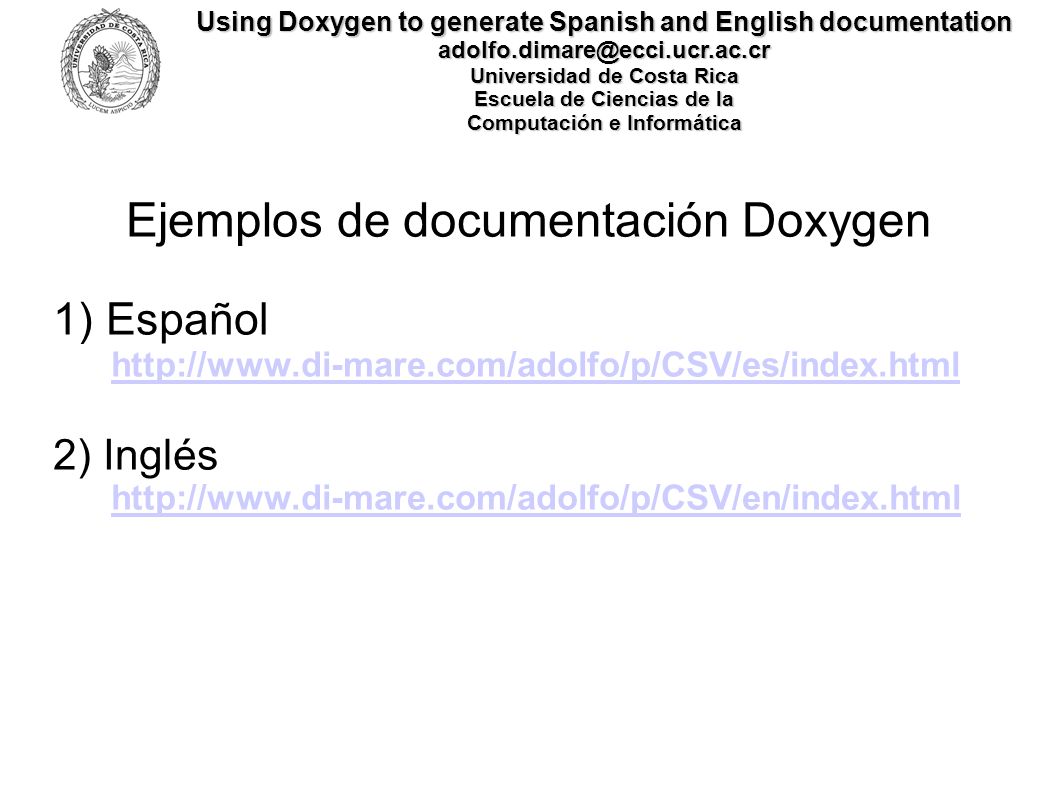The width and height of the screenshot is (1057, 794).
Task: Open the Inglés CSV en/index.html link
Action: coord(536,499)
